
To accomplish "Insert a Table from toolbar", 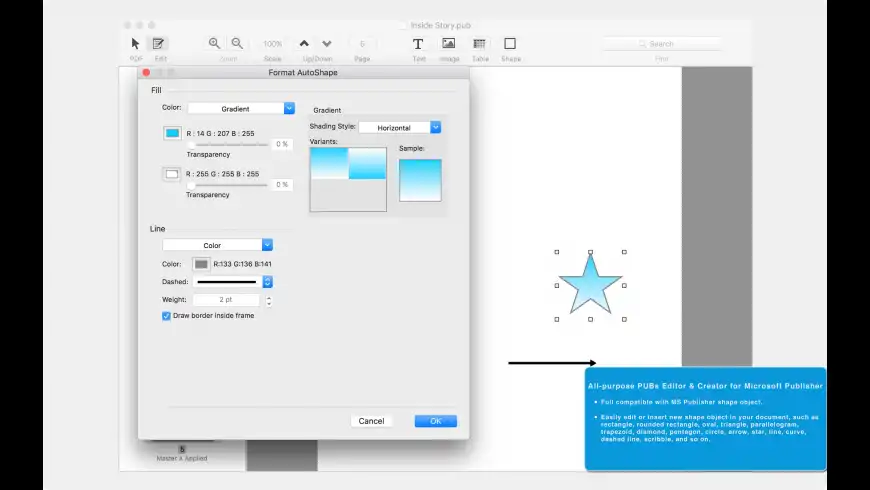I will [x=479, y=43].
